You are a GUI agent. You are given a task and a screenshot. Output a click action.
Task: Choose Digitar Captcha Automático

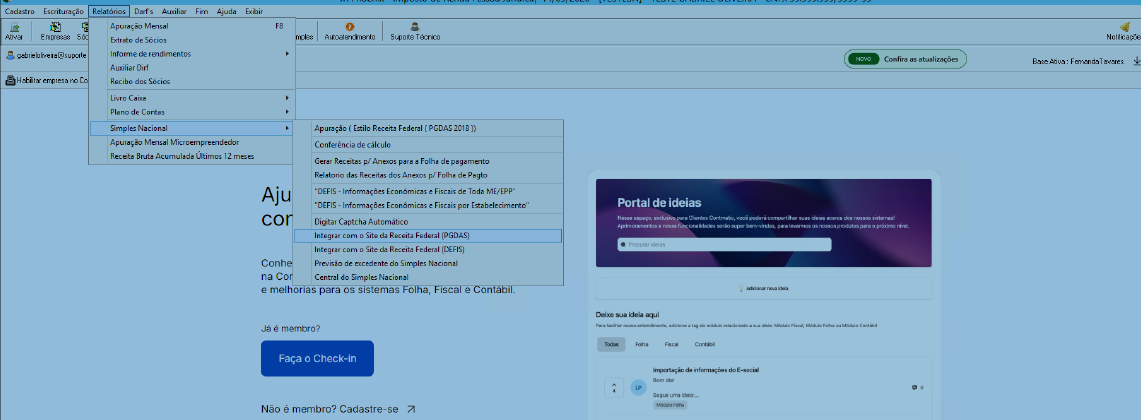(x=428, y=221)
